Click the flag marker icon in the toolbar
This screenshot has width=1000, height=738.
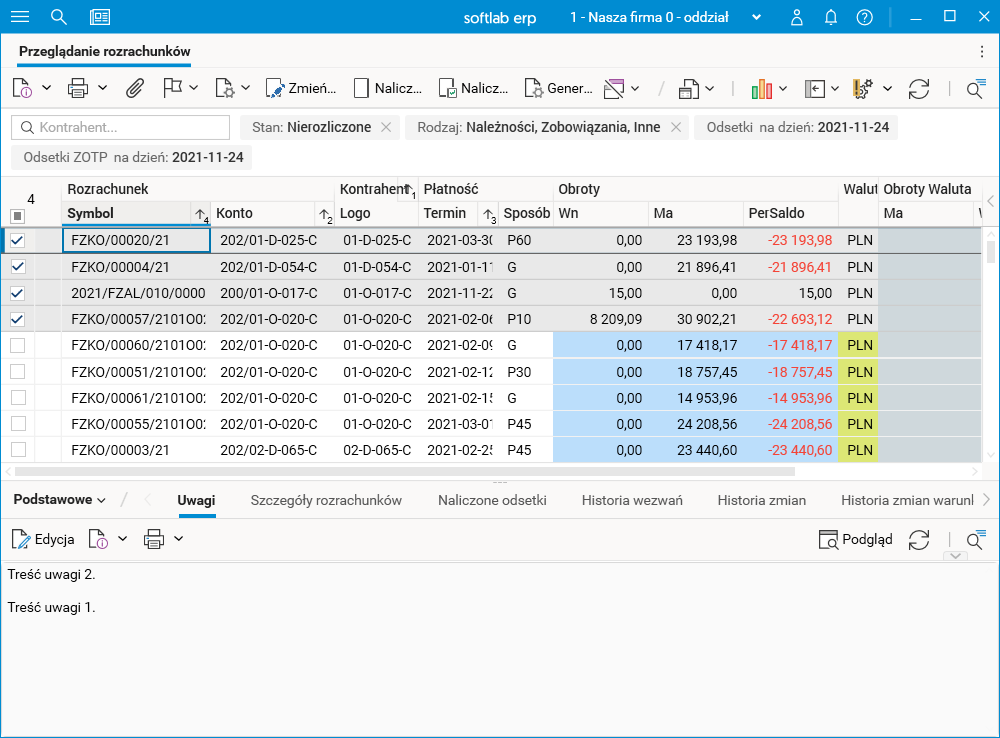point(172,89)
